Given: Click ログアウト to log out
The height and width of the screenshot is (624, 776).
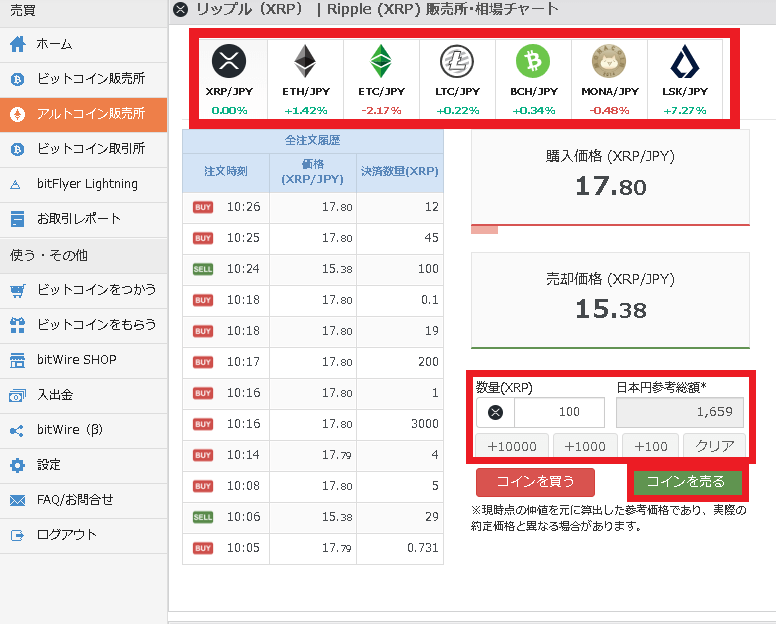Looking at the screenshot, I should click(x=83, y=536).
